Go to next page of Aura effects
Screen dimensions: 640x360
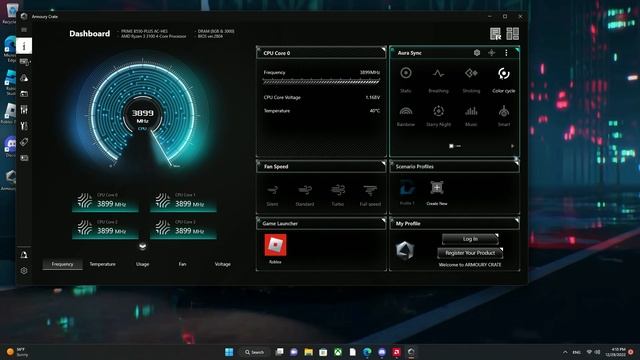(x=512, y=146)
